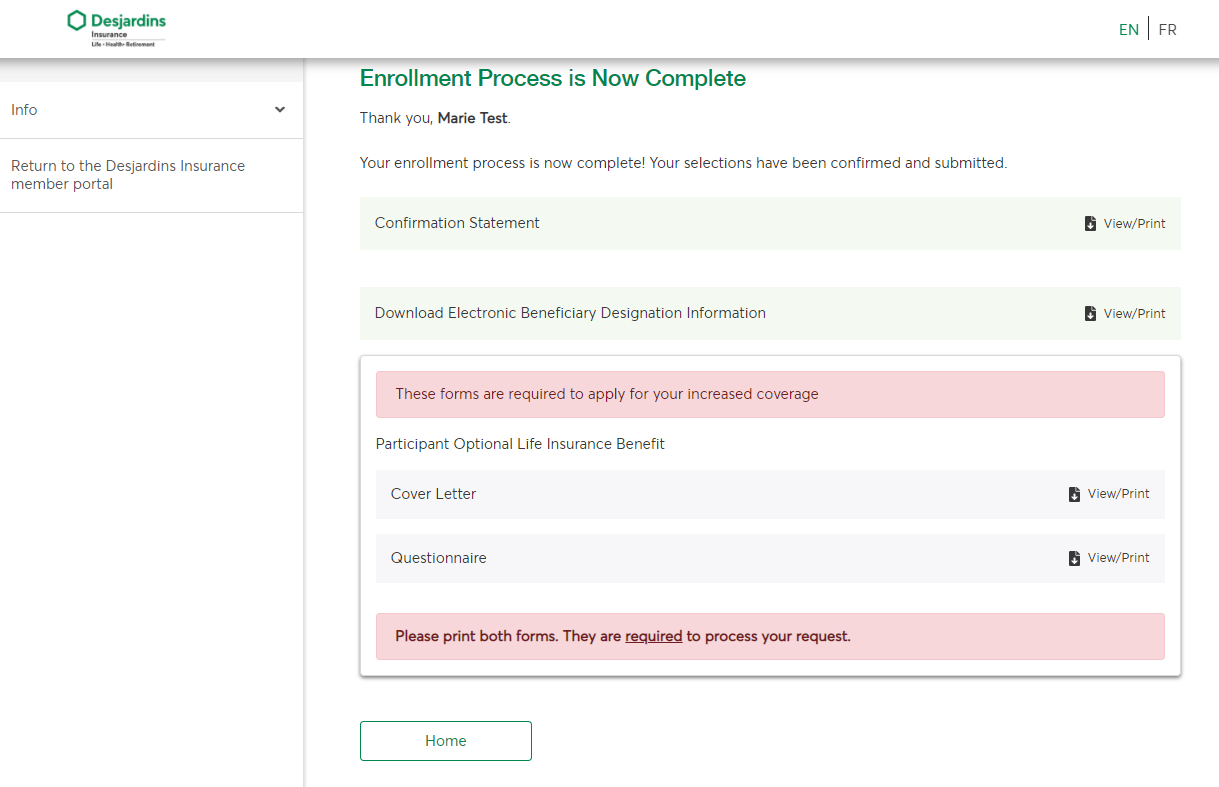Click View/Print text beside Questionnaire

1118,558
